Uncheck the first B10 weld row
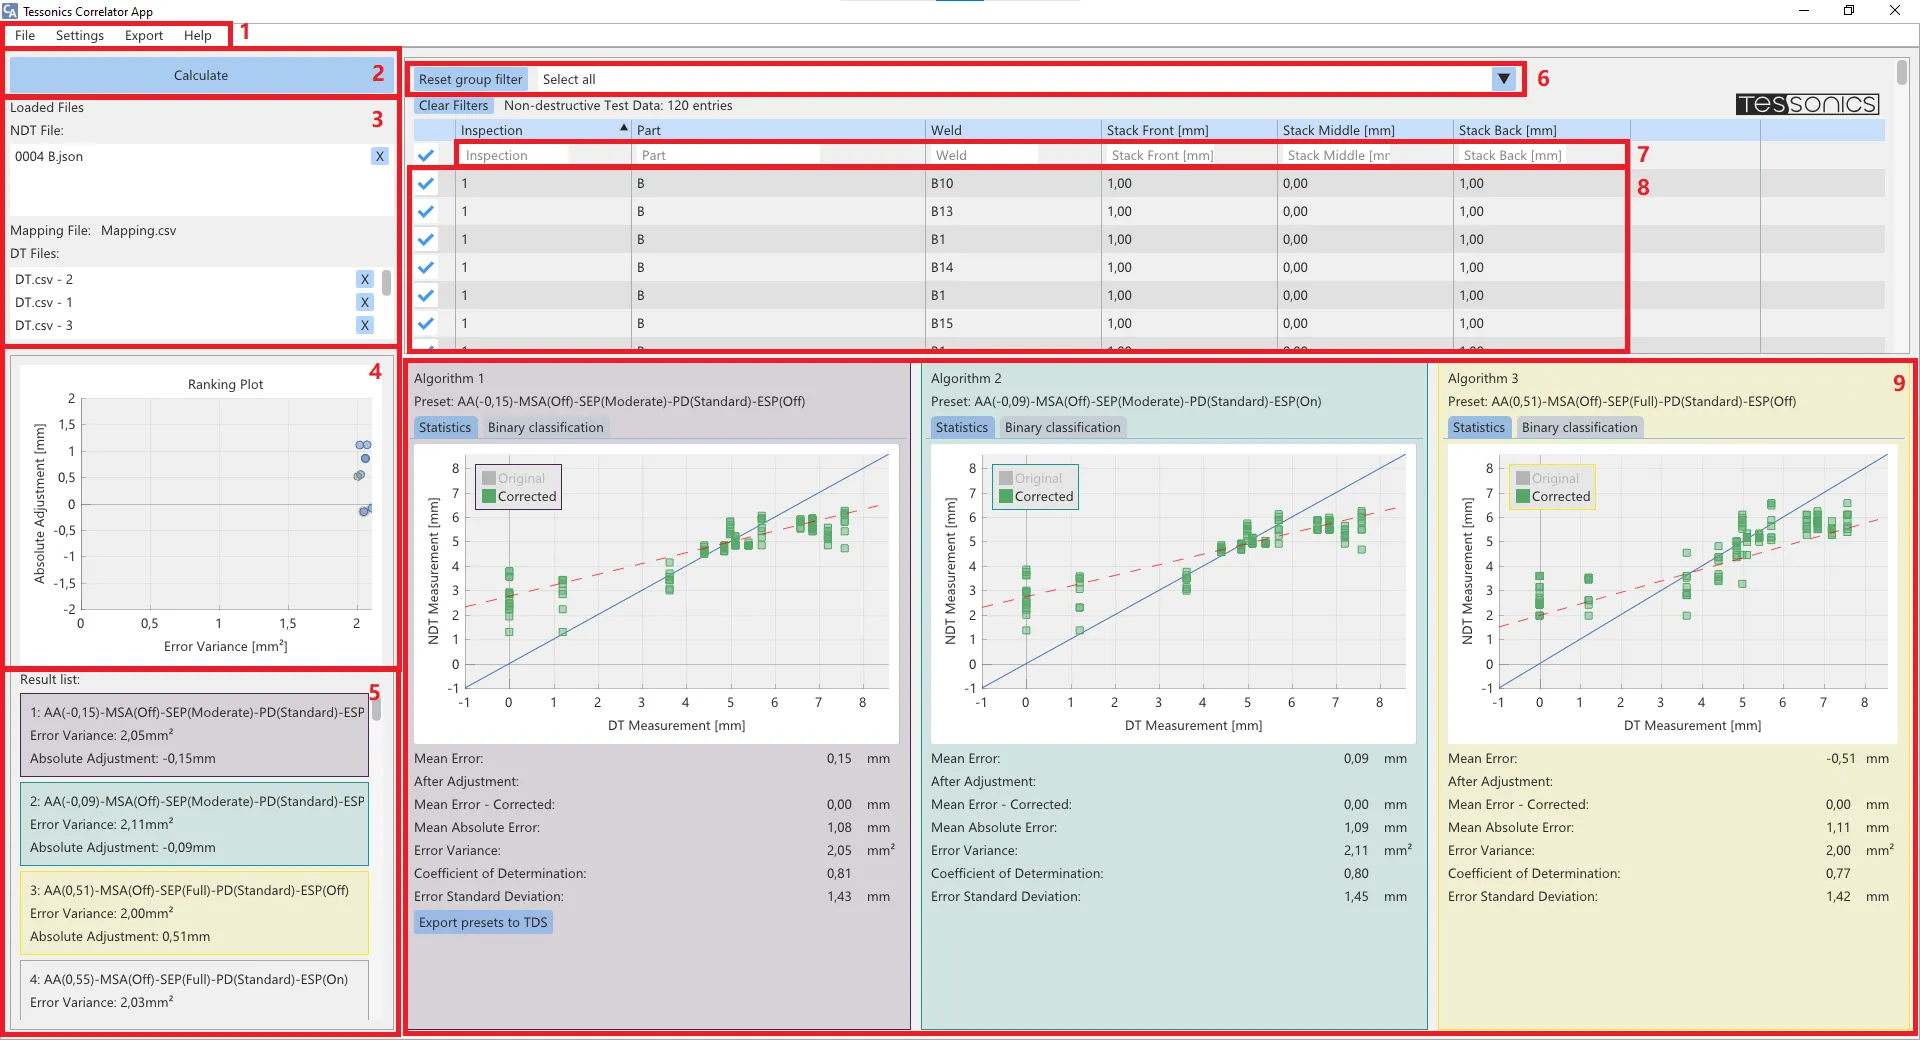The image size is (1920, 1040). 427,183
